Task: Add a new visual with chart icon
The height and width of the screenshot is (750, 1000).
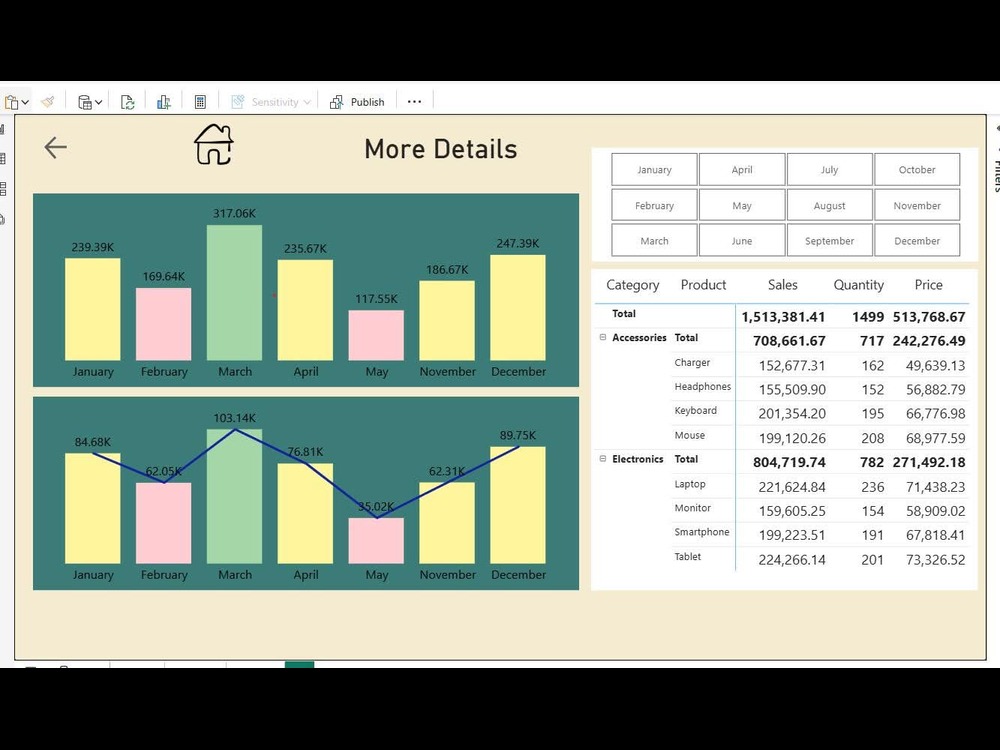Action: click(164, 102)
